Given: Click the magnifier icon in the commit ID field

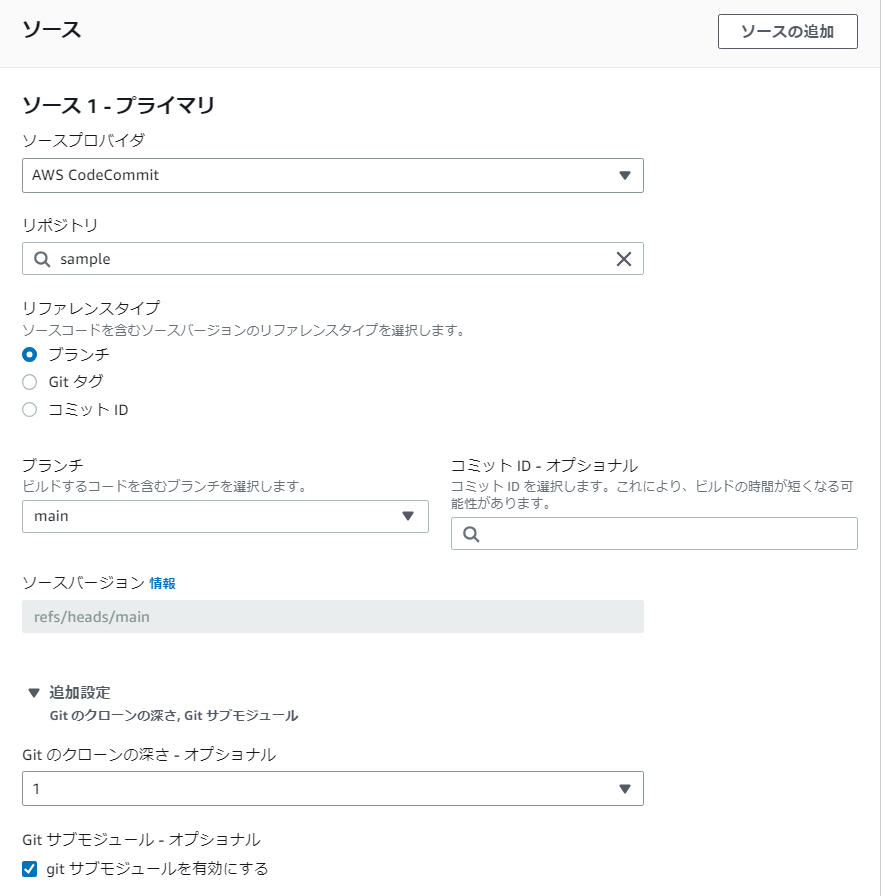Looking at the screenshot, I should (469, 533).
